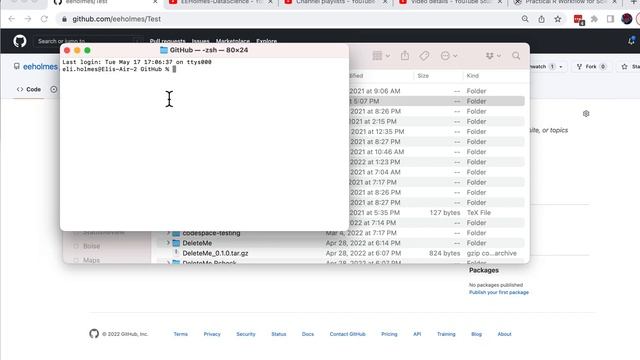This screenshot has height=360, width=640.
Task: Click the Chrome profile avatar
Action: click(x=627, y=19)
